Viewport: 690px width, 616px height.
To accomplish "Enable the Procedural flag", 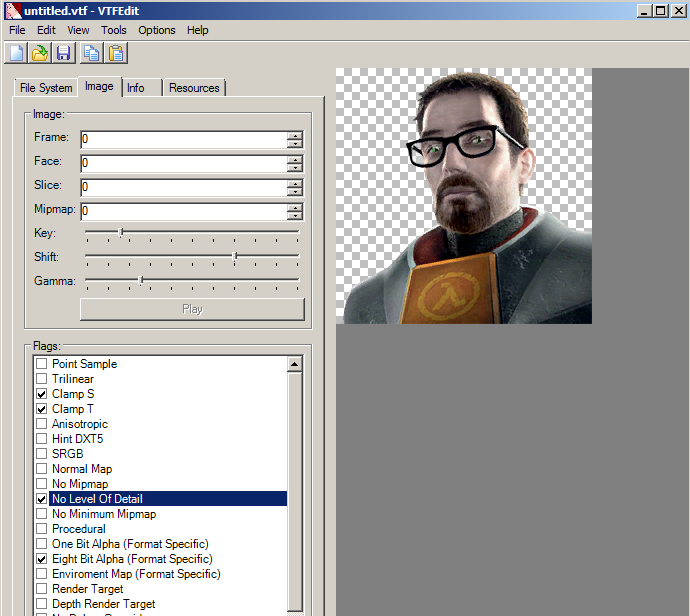I will click(x=42, y=529).
